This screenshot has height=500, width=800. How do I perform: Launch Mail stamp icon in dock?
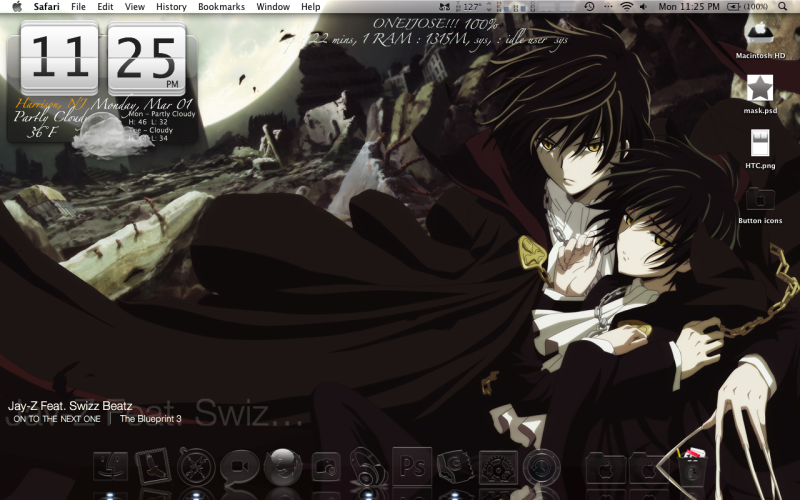coord(153,466)
